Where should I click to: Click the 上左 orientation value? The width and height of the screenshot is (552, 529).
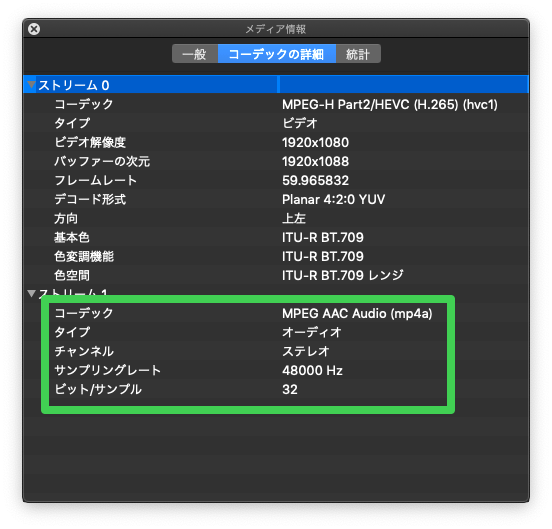294,218
